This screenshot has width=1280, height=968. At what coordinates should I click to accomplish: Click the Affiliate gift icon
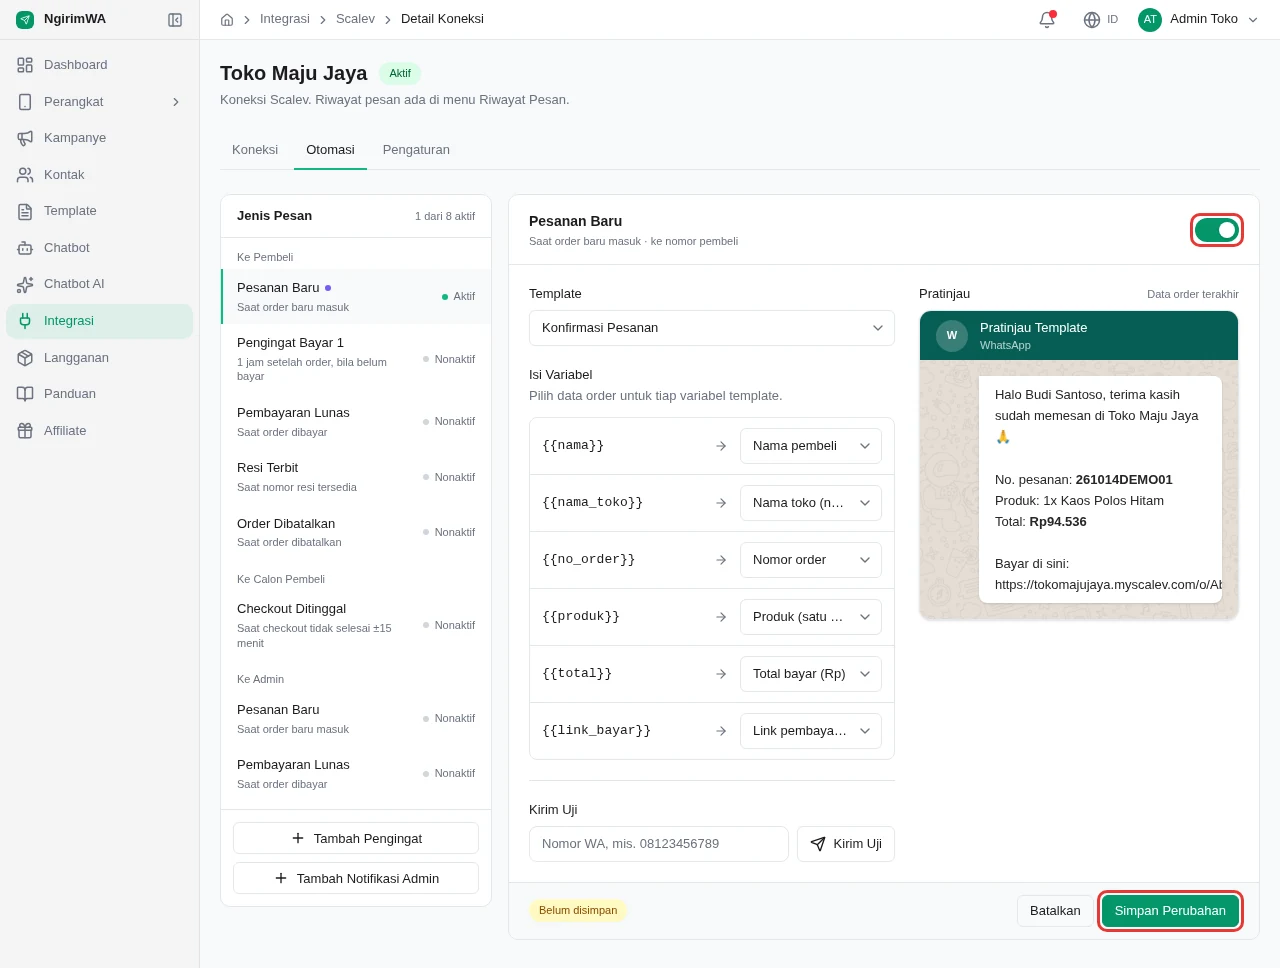pyautogui.click(x=25, y=431)
